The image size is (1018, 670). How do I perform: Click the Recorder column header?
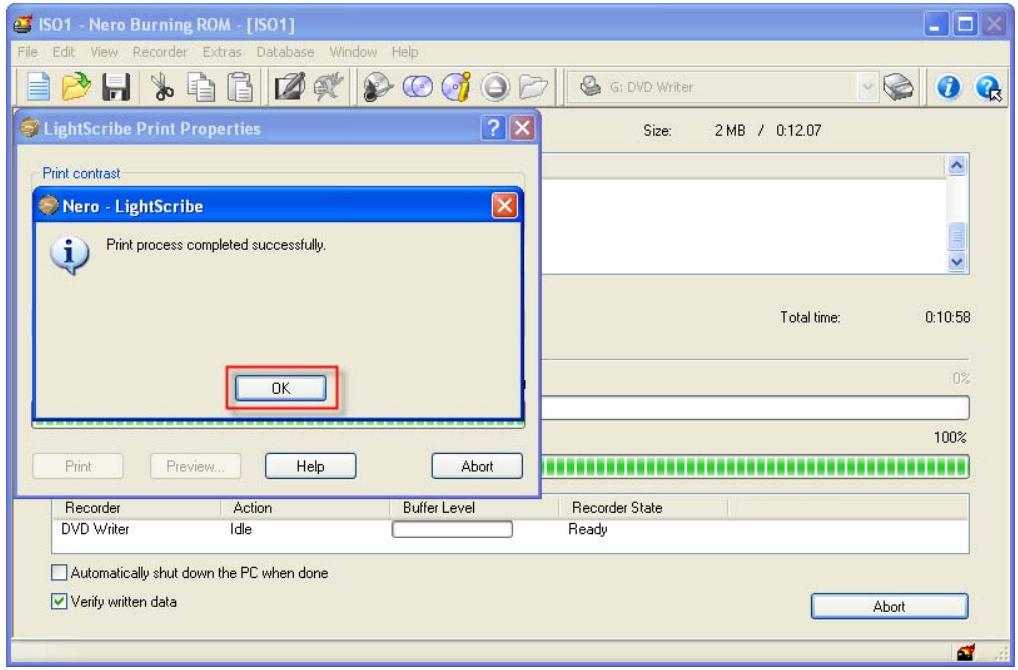[136, 508]
